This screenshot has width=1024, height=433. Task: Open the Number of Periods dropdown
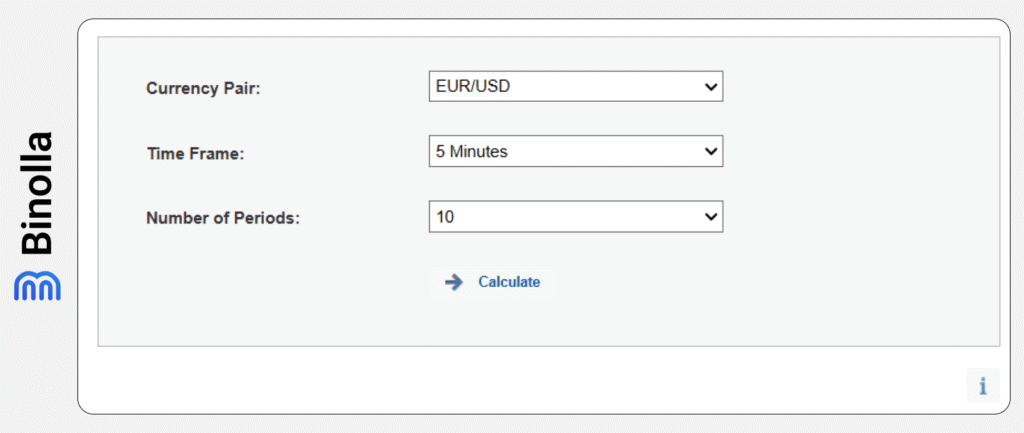point(575,216)
